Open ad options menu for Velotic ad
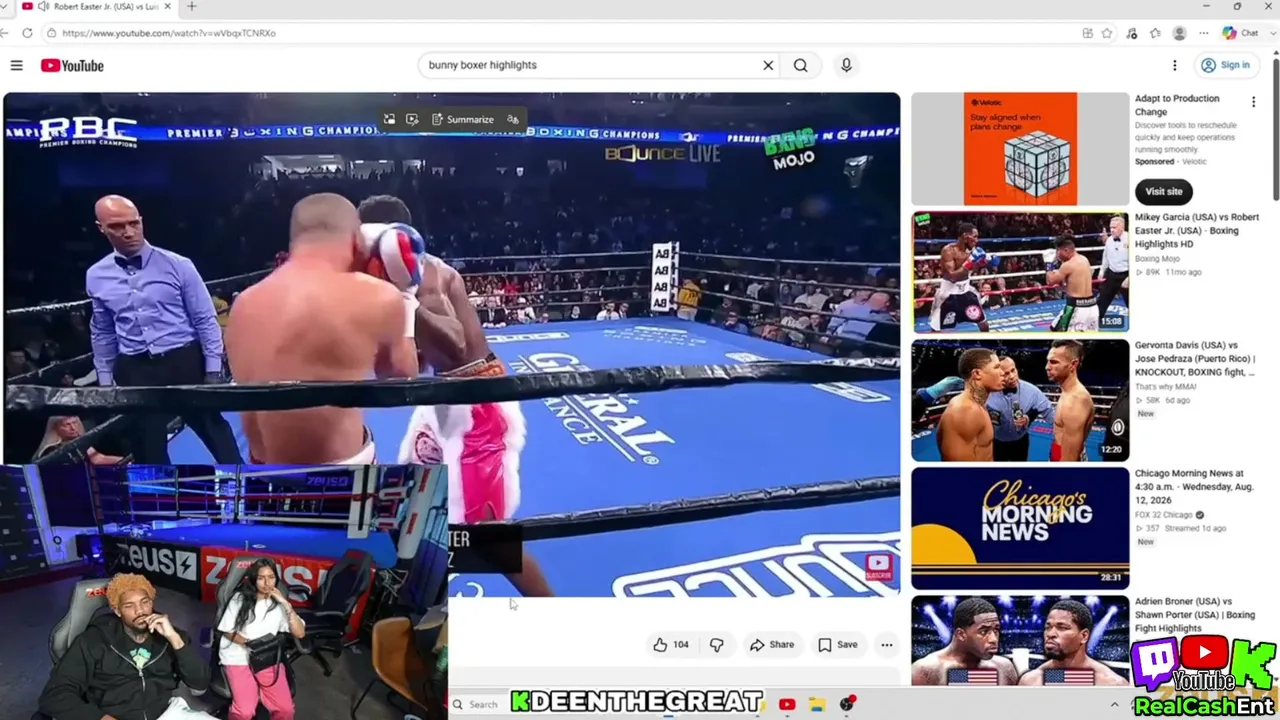This screenshot has width=1280, height=720. (1253, 102)
